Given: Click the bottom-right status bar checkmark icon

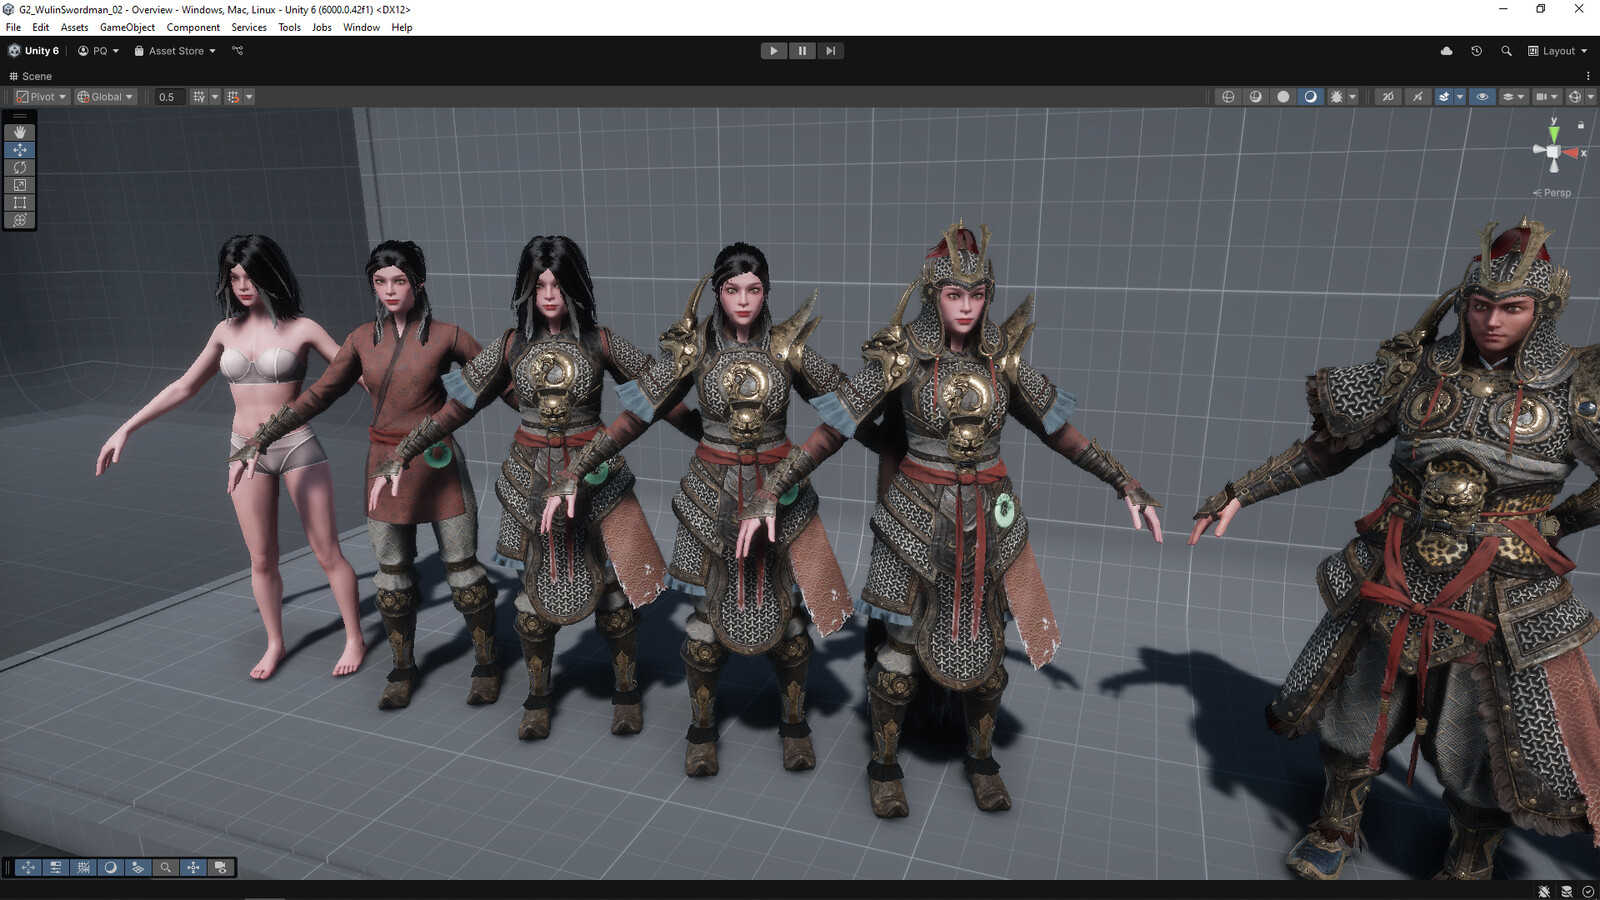Looking at the screenshot, I should (1588, 891).
